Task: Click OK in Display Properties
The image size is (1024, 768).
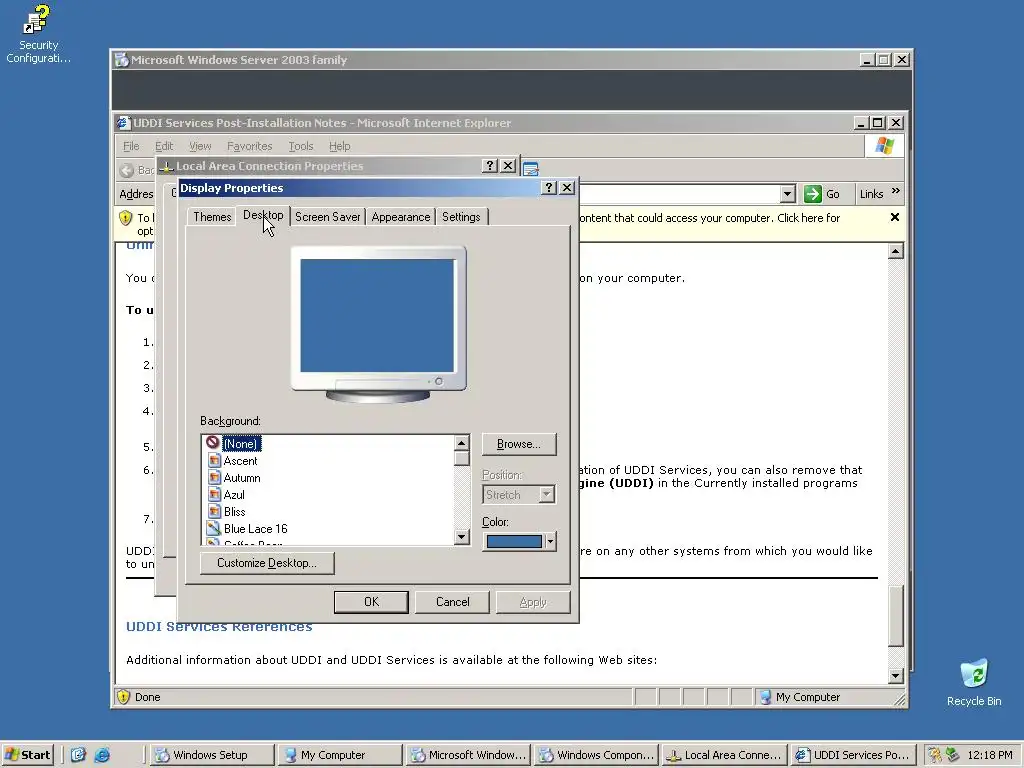Action: coord(372,602)
